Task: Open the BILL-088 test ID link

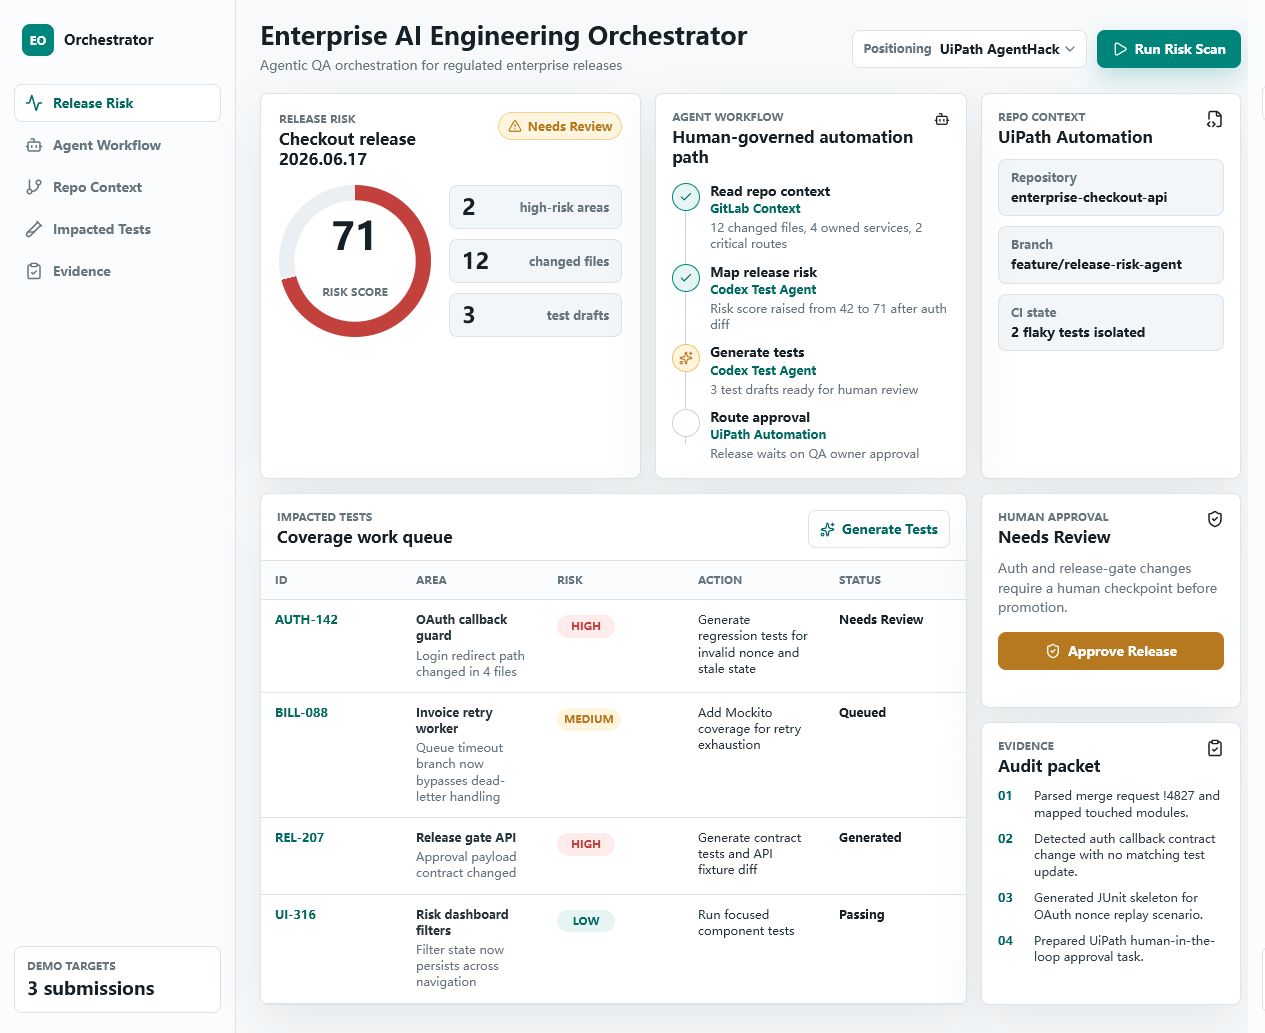Action: click(301, 712)
